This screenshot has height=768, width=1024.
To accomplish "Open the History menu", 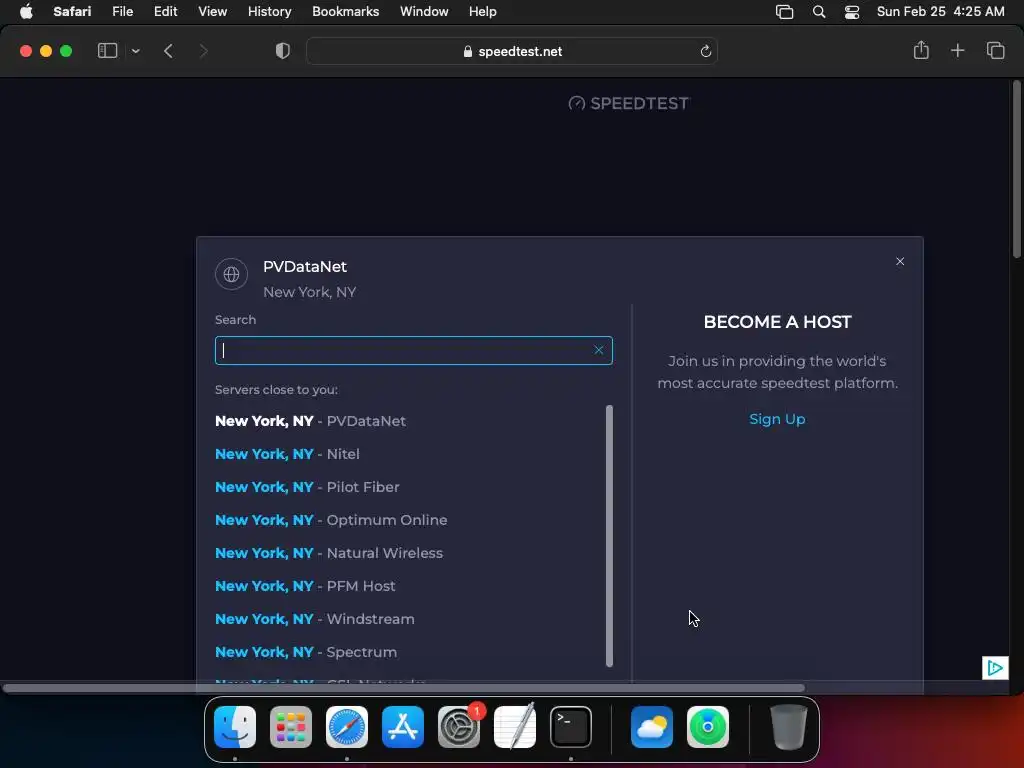I will click(x=269, y=12).
